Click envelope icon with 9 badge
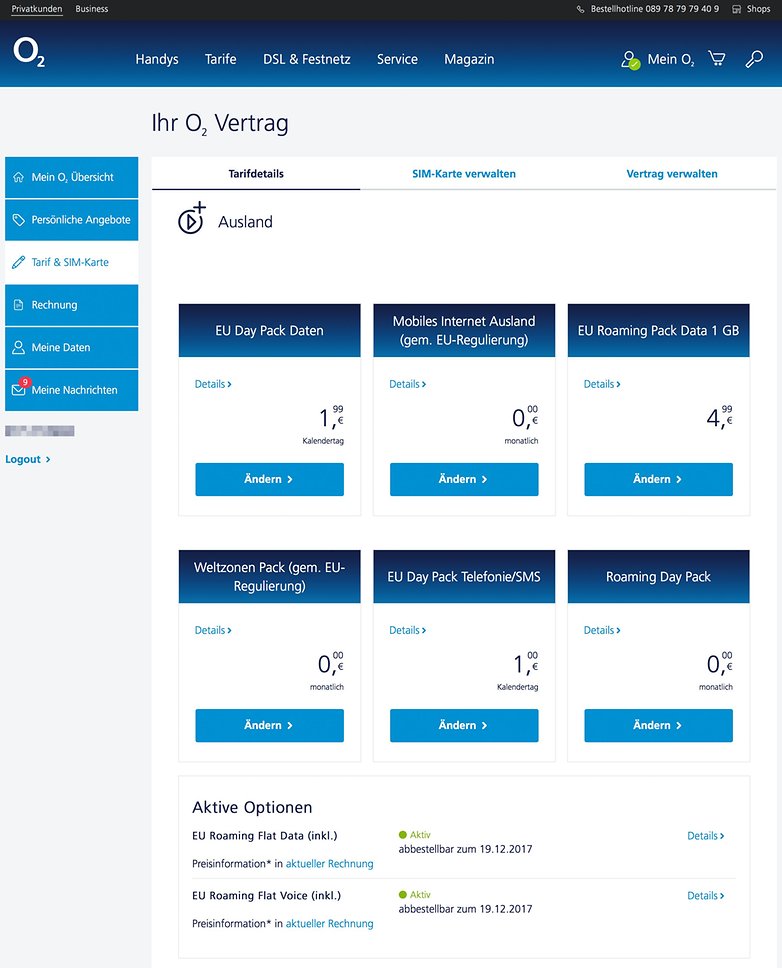The height and width of the screenshot is (968, 782). pyautogui.click(x=20, y=388)
